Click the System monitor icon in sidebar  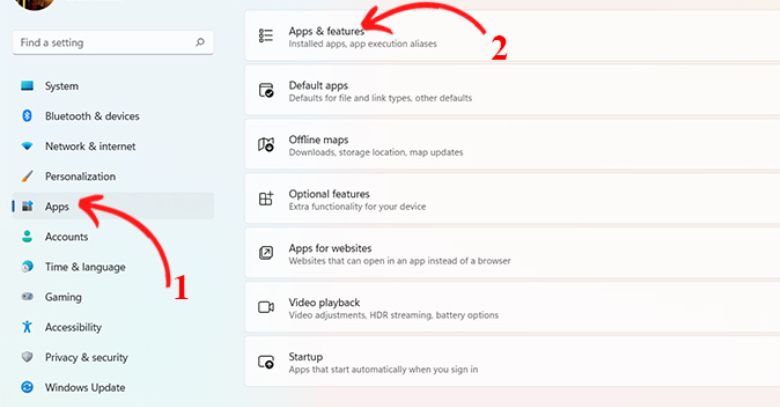pos(27,86)
